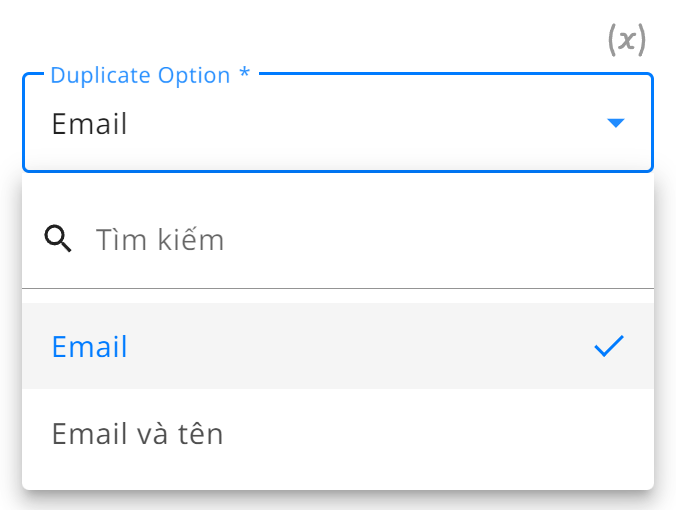This screenshot has height=510, width=676.
Task: Toggle the Duplicate Option select field
Action: pos(338,123)
